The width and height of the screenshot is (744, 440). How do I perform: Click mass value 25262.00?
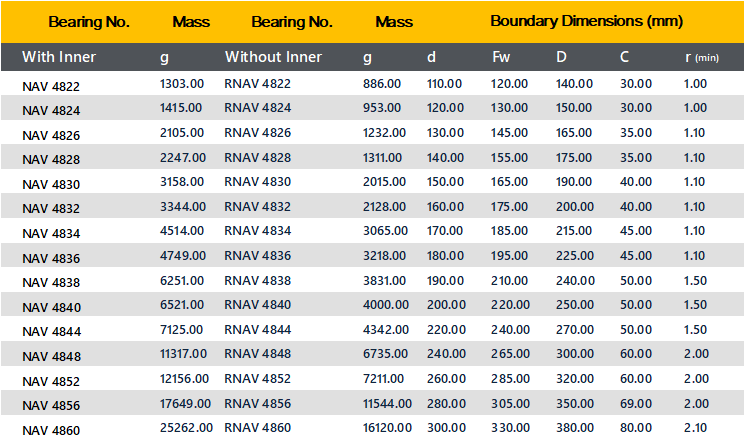pyautogui.click(x=185, y=427)
